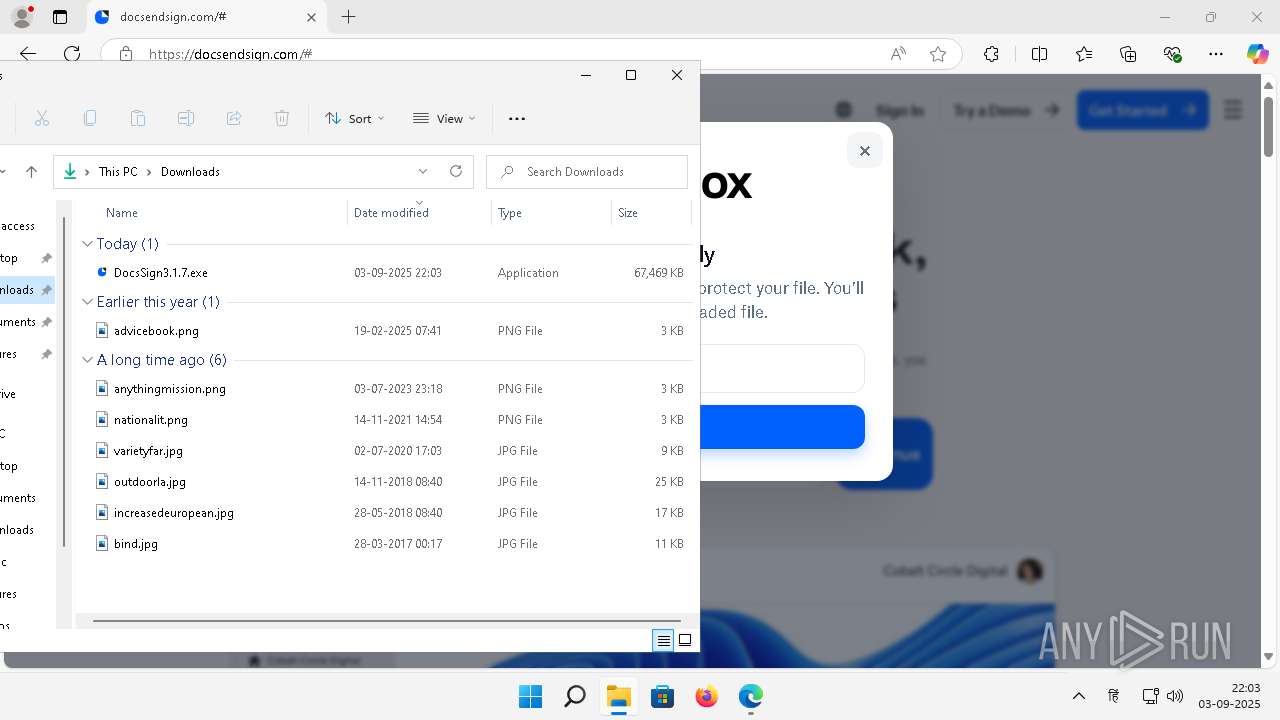Switch to Details view icon in status bar
Screen dimensions: 1280x720
663,641
